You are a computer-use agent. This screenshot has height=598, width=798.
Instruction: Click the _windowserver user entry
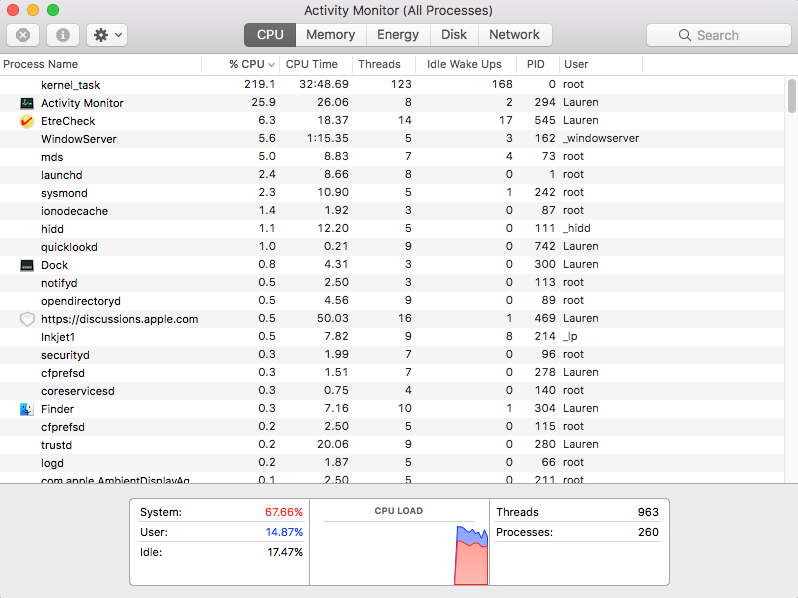(601, 138)
